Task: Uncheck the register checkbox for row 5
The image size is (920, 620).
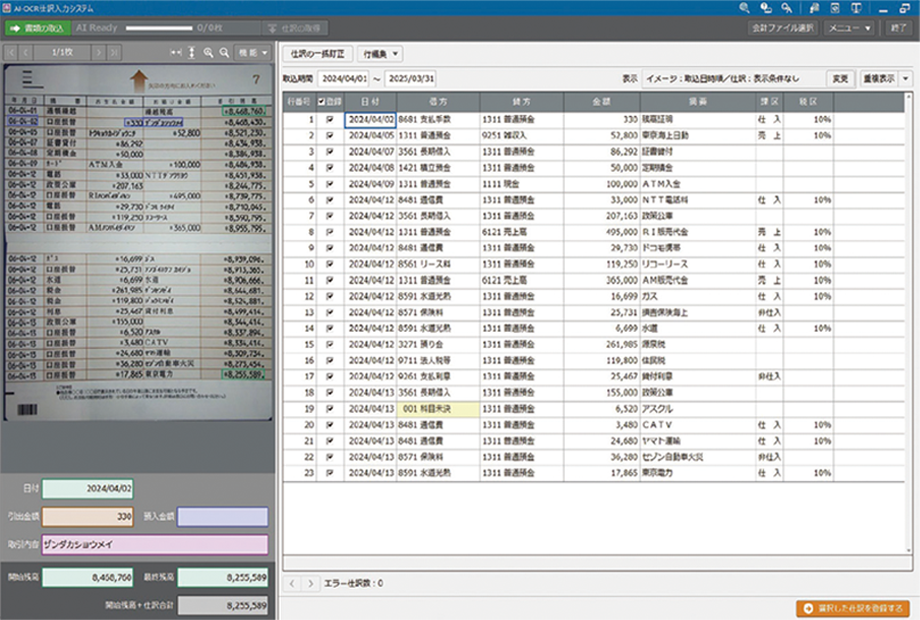Action: pos(330,184)
